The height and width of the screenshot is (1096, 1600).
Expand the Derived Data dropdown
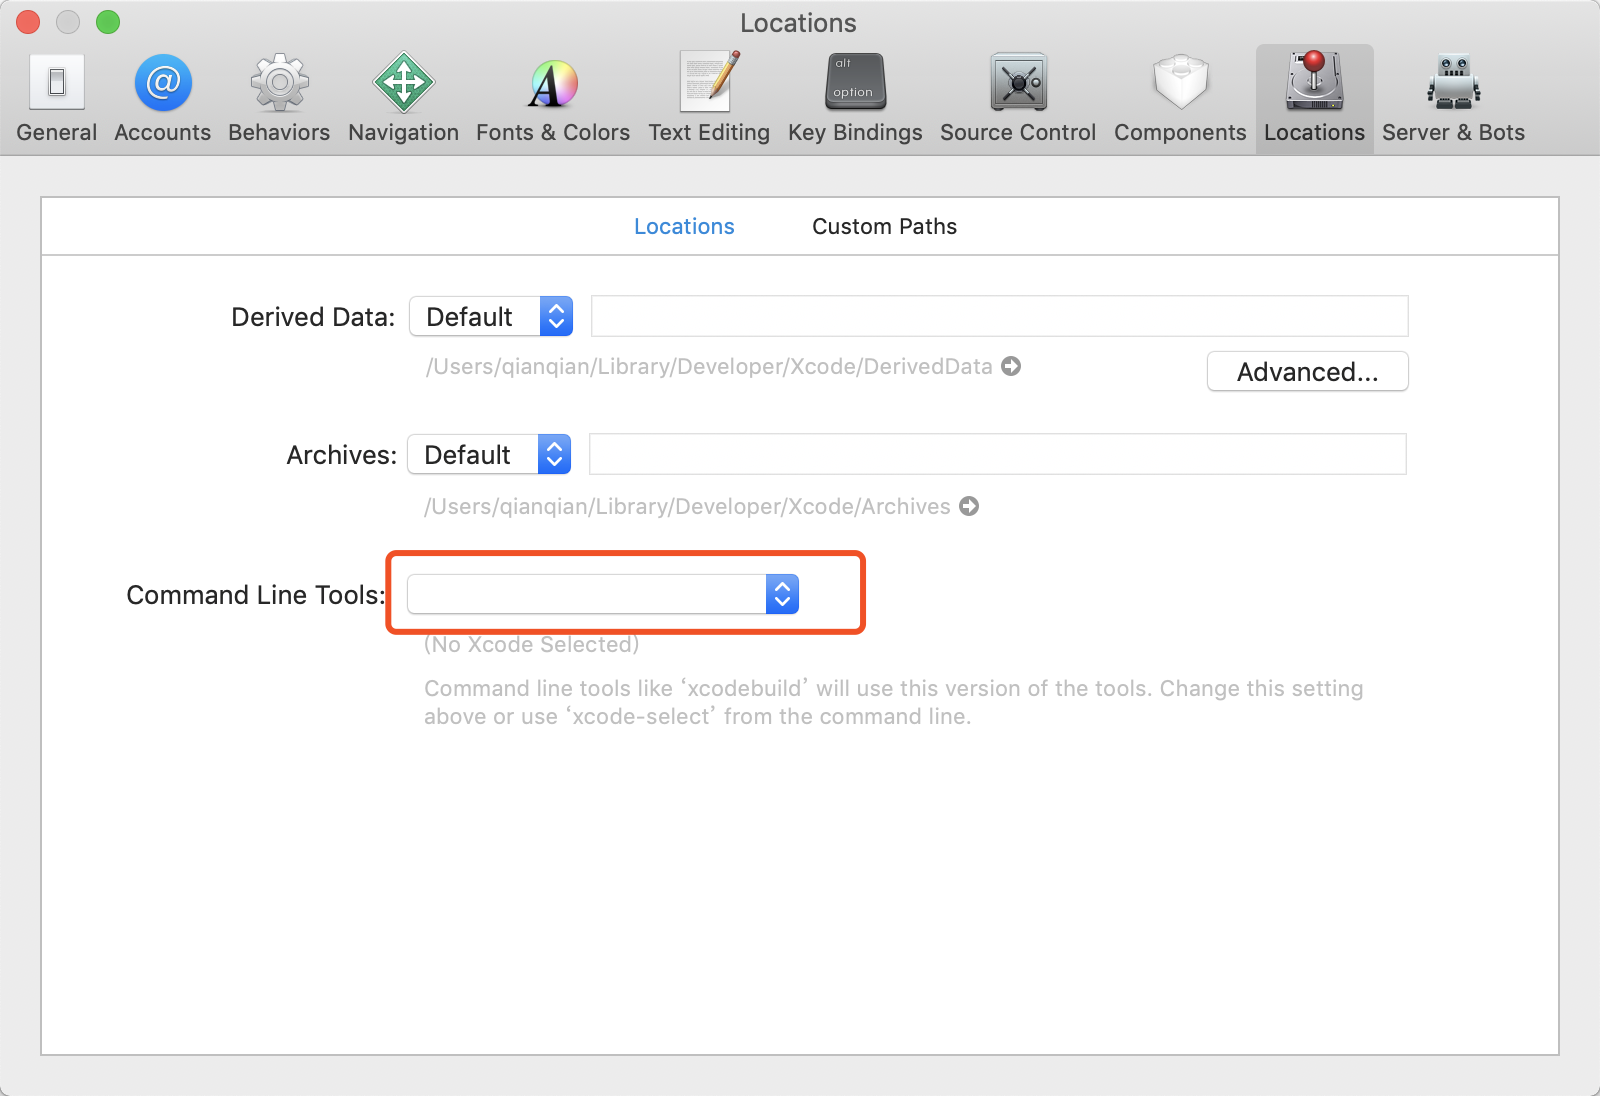491,317
